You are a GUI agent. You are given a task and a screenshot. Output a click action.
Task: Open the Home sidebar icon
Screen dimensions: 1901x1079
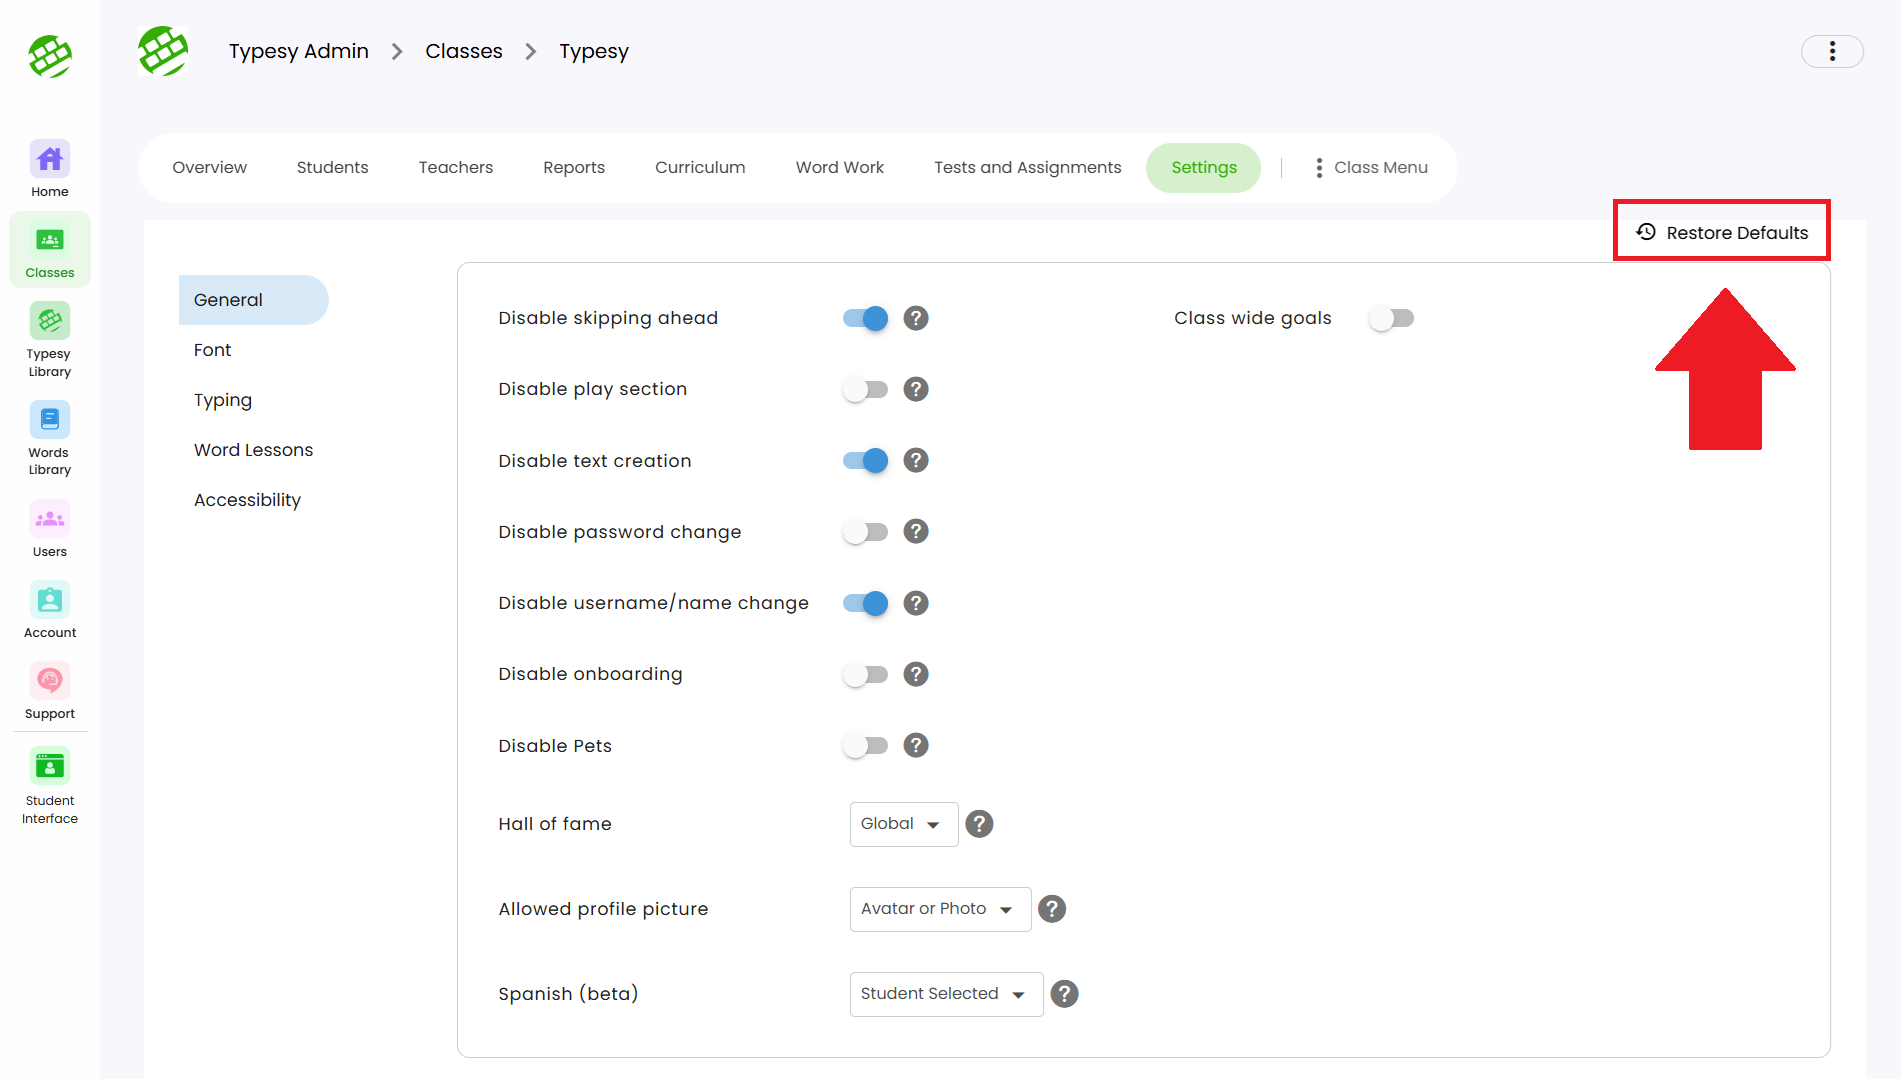(x=49, y=160)
